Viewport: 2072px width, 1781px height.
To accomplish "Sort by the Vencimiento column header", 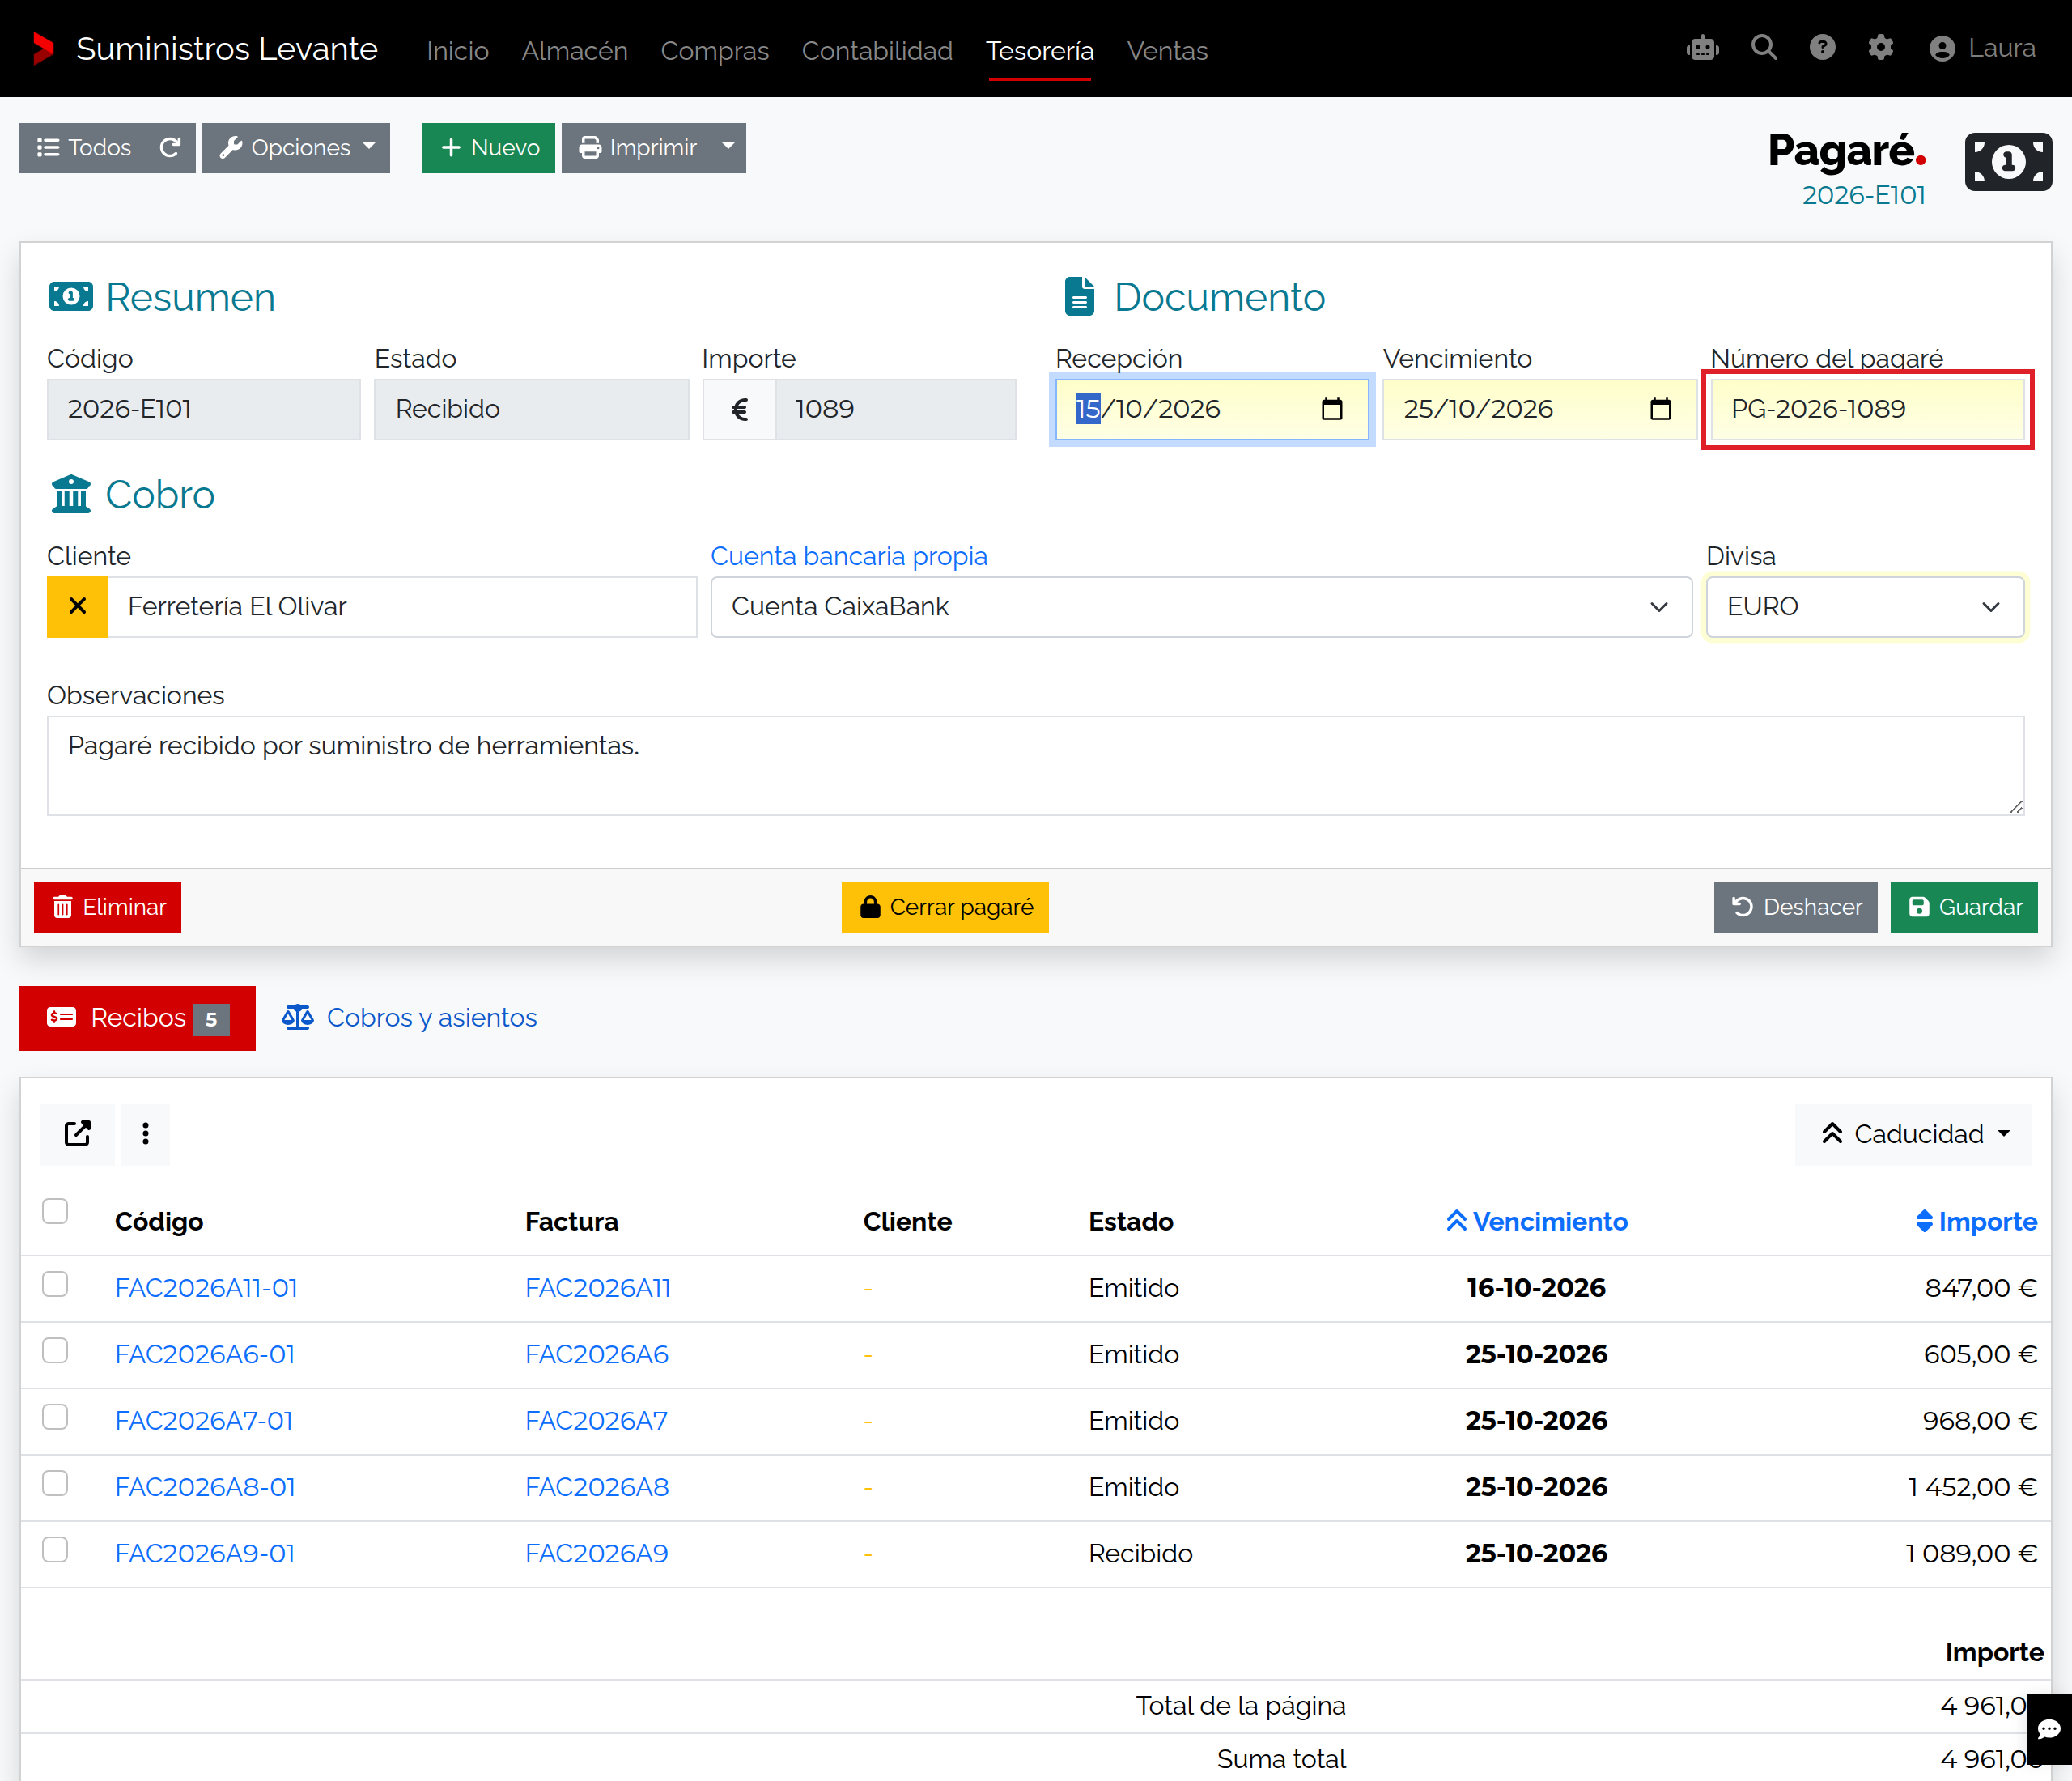I will pyautogui.click(x=1536, y=1221).
